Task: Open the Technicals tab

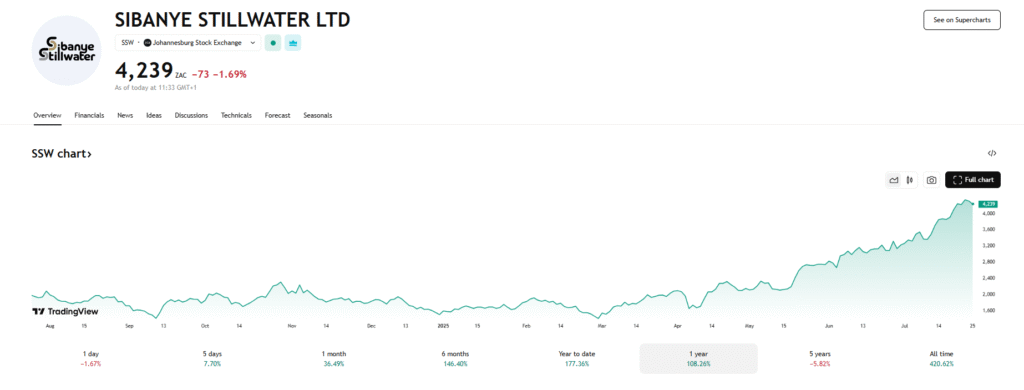Action: click(236, 115)
